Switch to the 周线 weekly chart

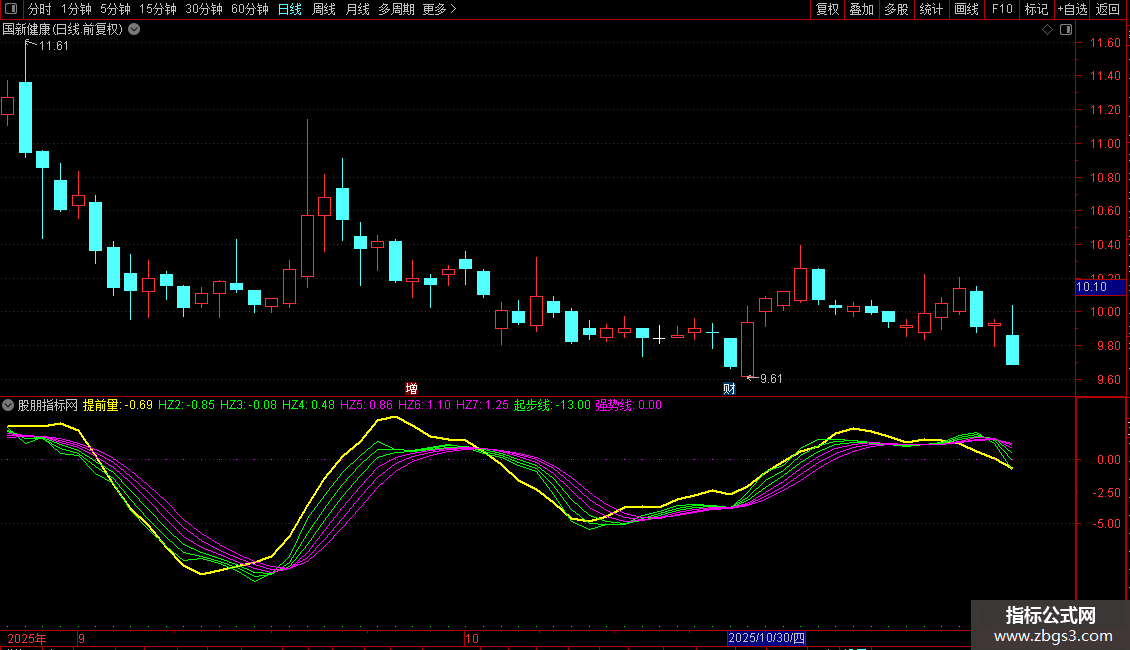pos(324,9)
